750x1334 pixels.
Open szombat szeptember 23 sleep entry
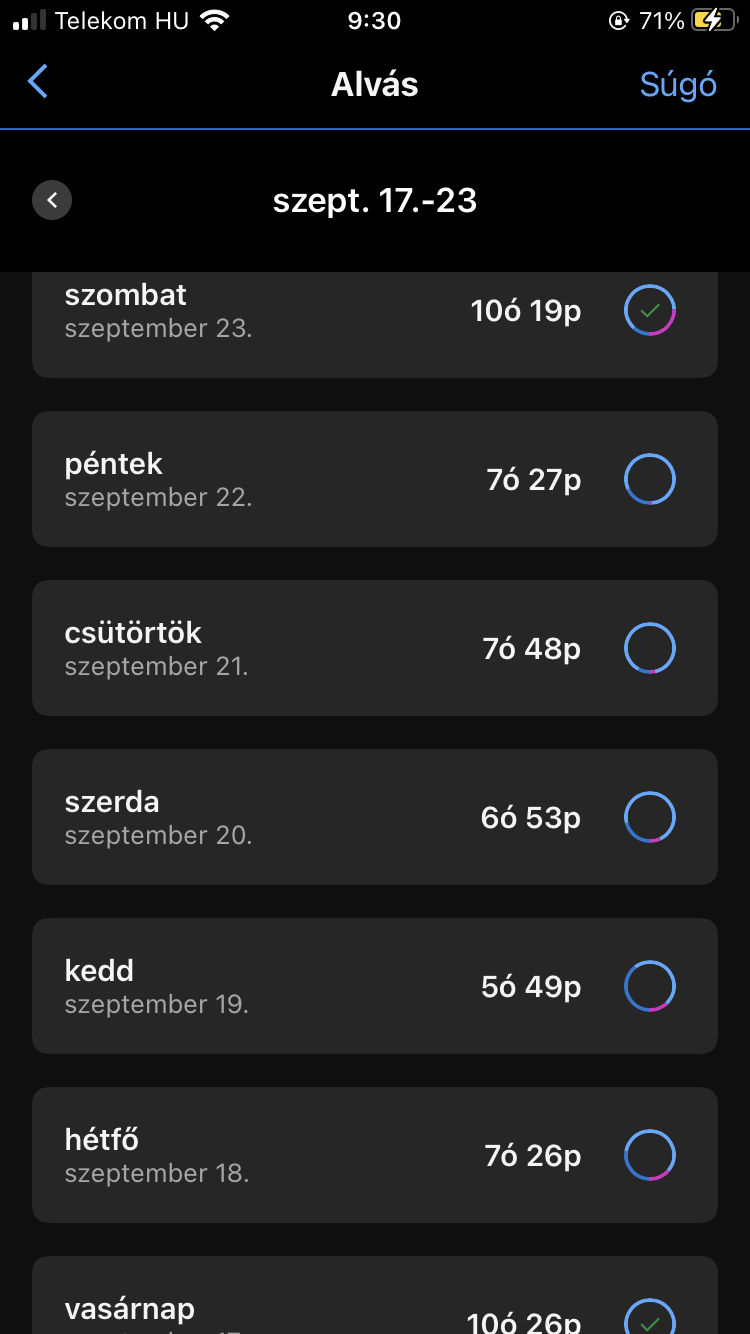pyautogui.click(x=300, y=312)
